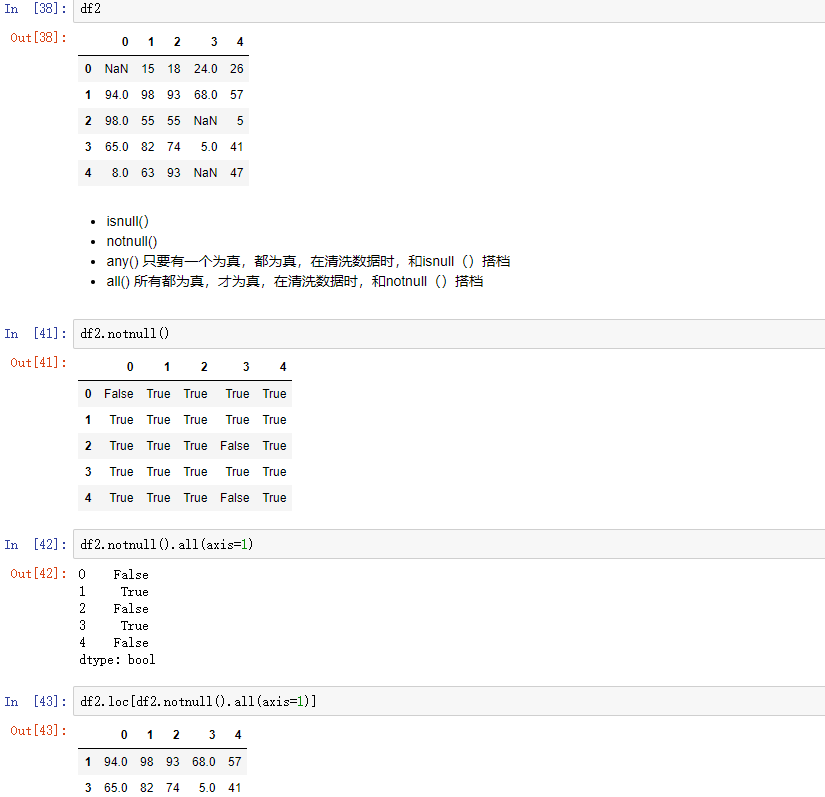Click the notnull() bullet text
This screenshot has width=825, height=797.
point(132,241)
